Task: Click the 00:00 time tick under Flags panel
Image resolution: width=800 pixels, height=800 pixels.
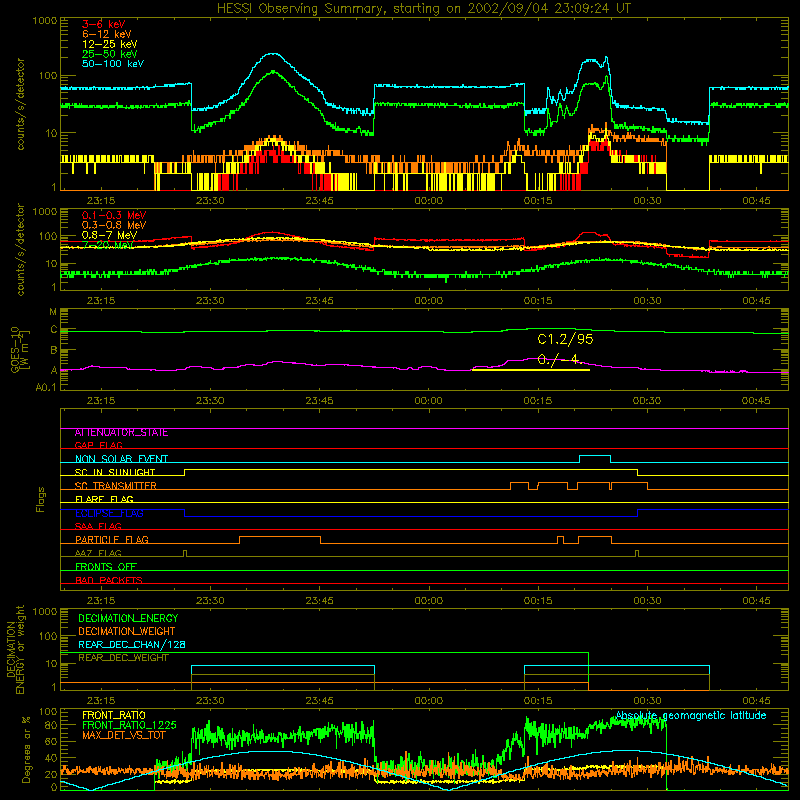Action: point(429,601)
